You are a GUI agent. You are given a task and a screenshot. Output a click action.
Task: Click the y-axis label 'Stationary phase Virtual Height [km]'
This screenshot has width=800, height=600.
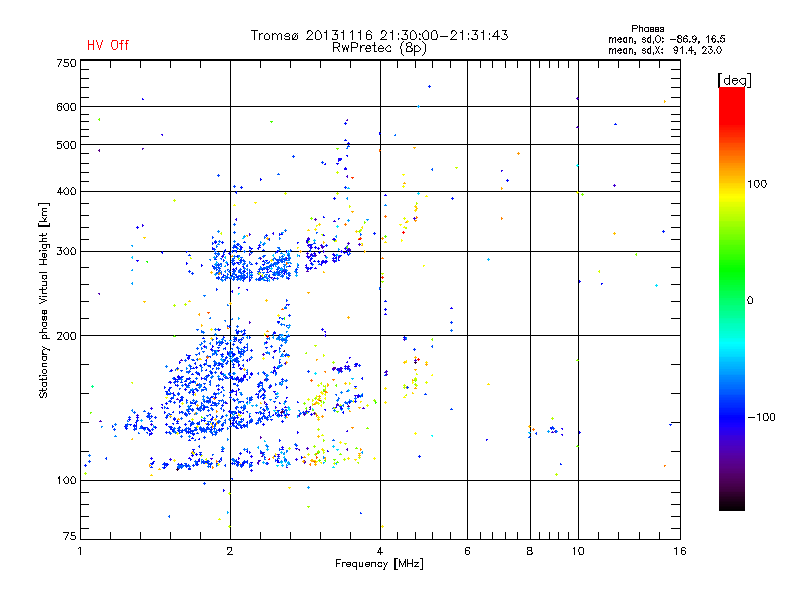tap(44, 300)
